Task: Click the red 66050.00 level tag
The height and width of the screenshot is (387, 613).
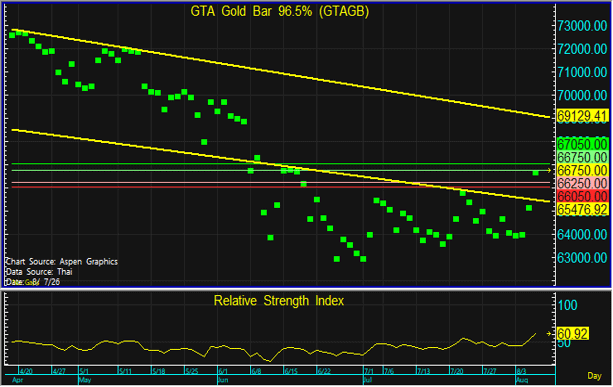Action: click(582, 196)
